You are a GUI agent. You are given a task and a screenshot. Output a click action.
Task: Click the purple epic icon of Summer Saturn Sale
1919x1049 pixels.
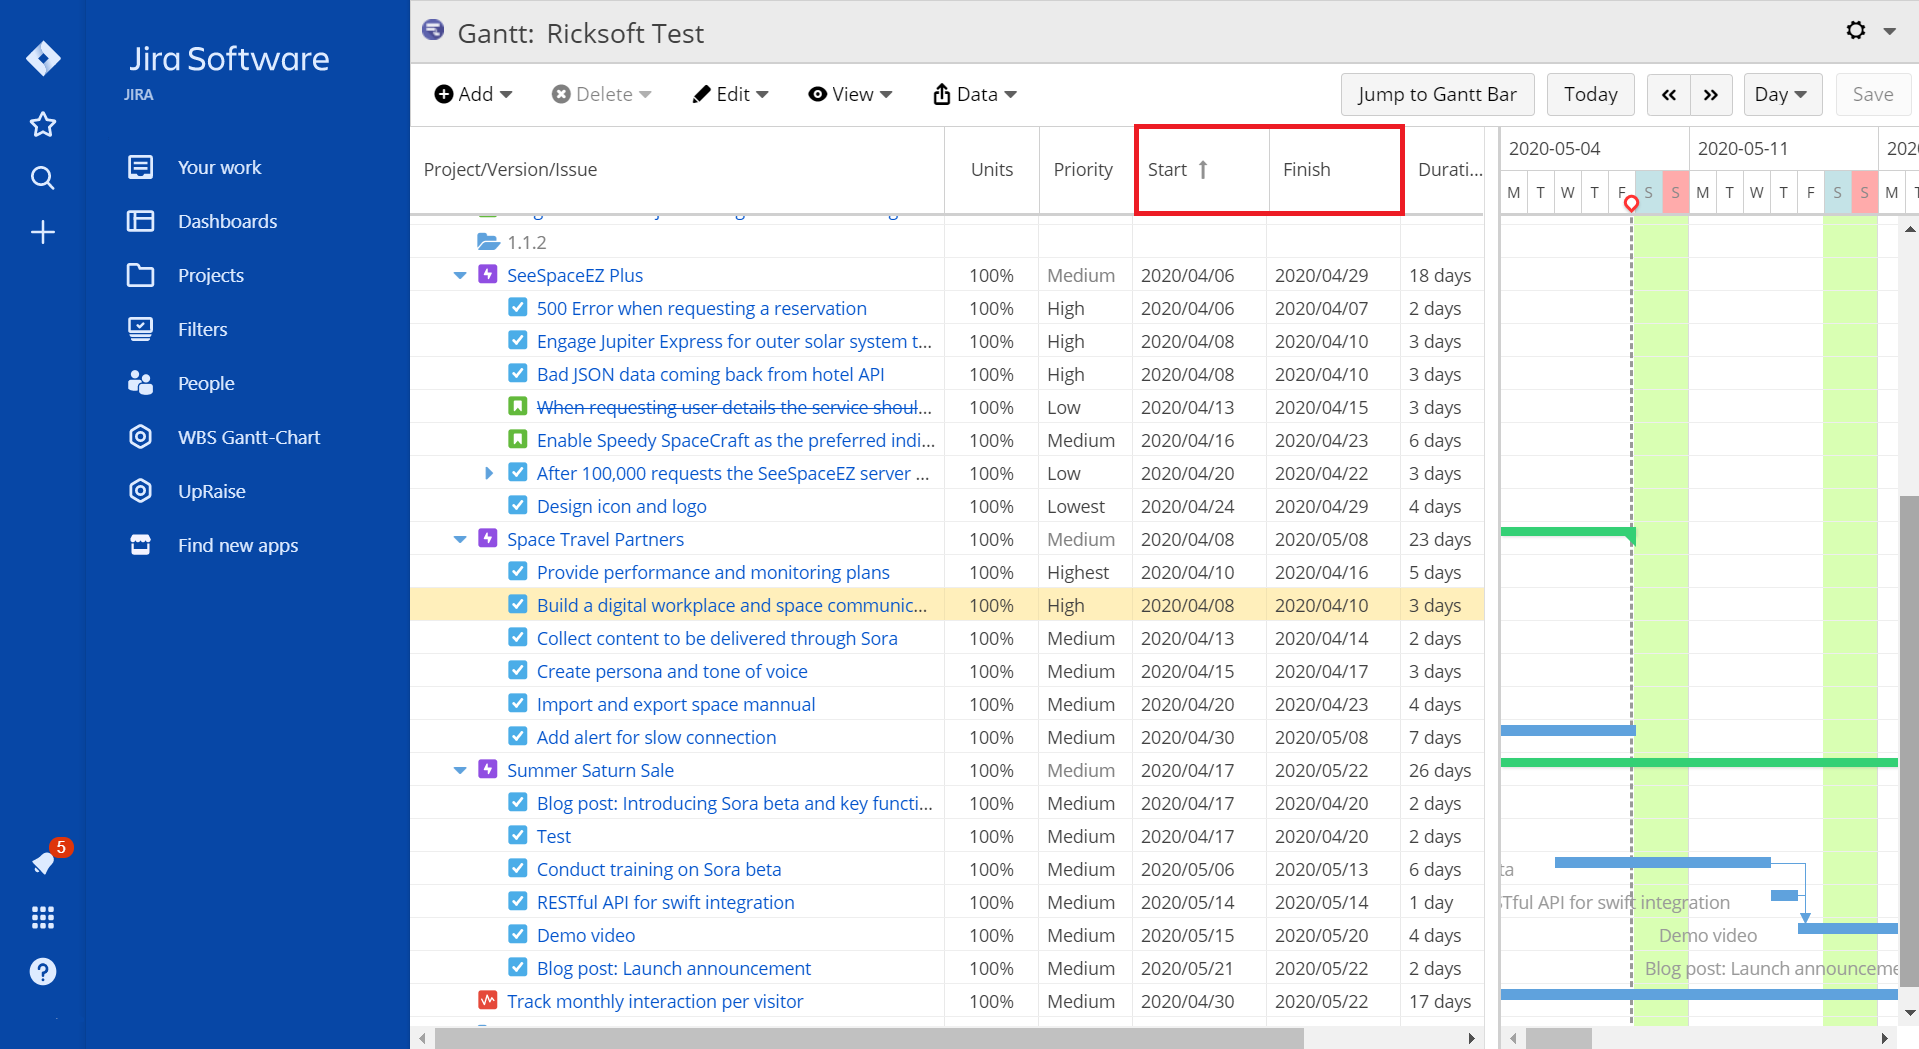[488, 769]
